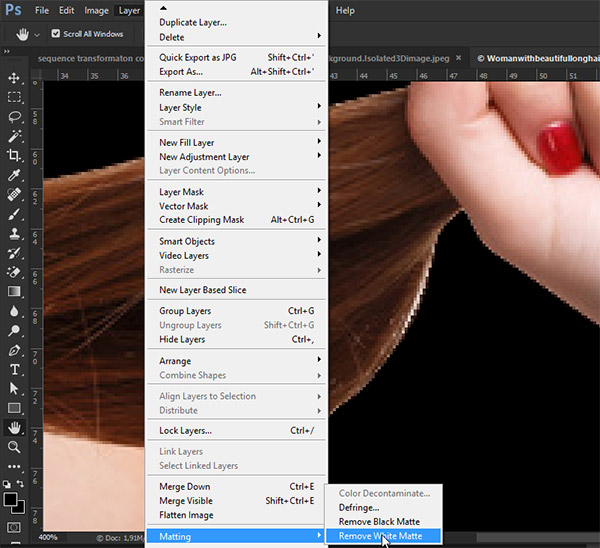The image size is (600, 548).
Task: Click Duplicate Layer menu entry
Action: (x=193, y=22)
